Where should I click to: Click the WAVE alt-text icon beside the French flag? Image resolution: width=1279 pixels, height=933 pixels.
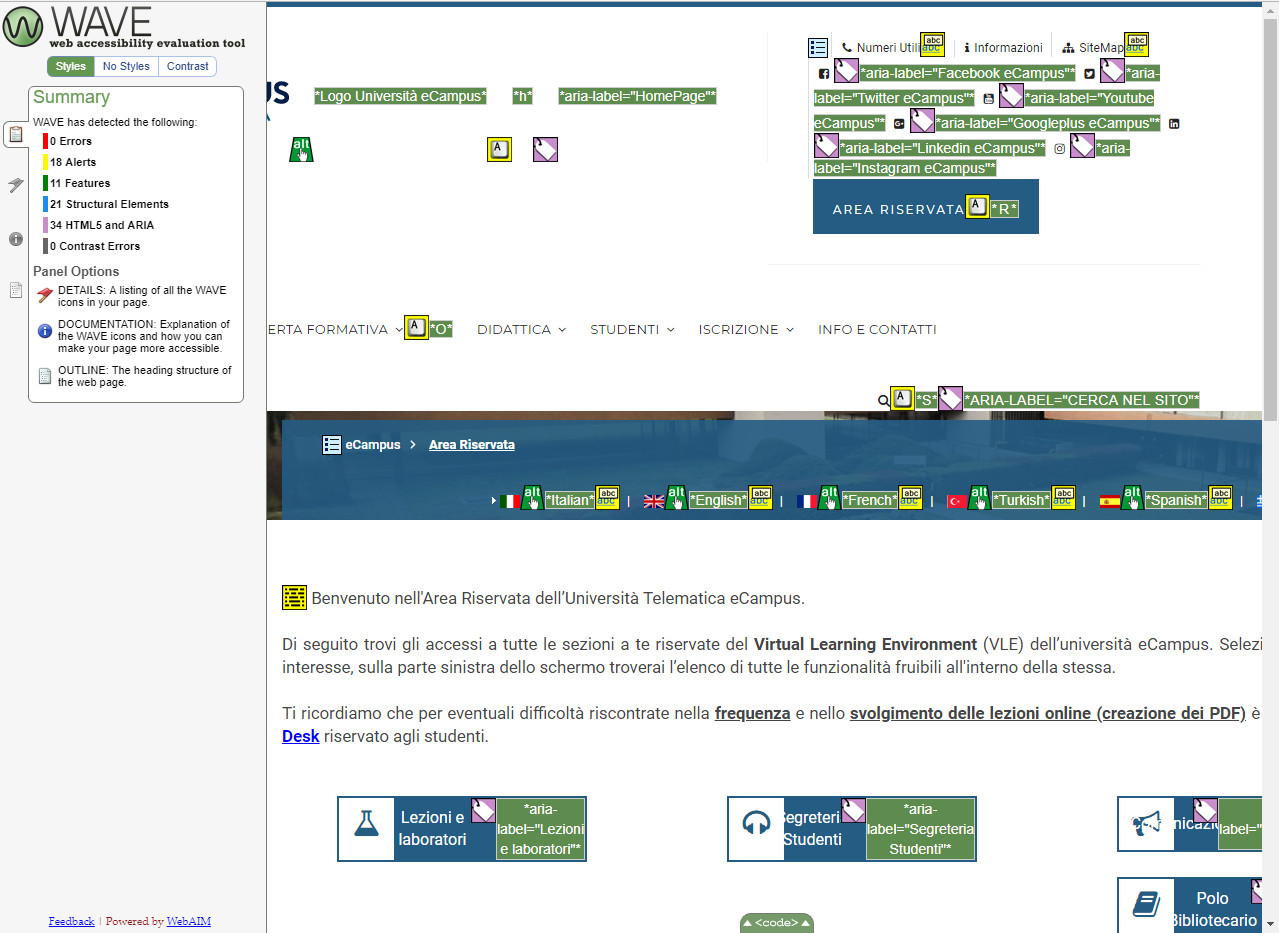click(830, 497)
